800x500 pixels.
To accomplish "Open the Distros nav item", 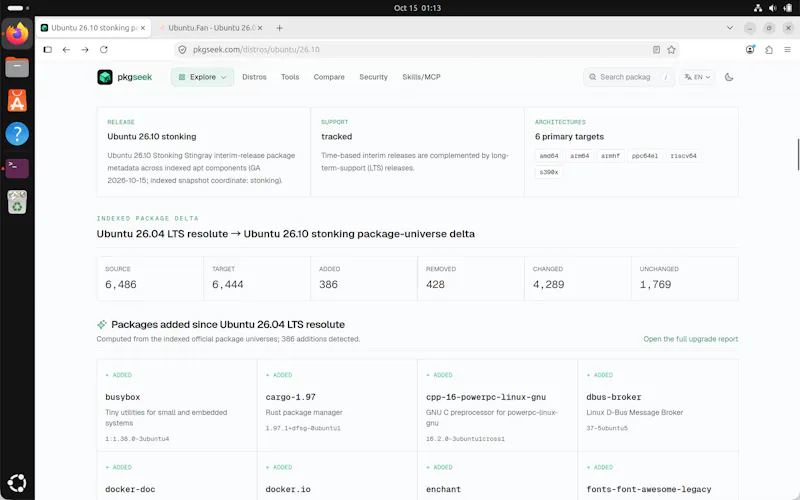I will [x=254, y=77].
